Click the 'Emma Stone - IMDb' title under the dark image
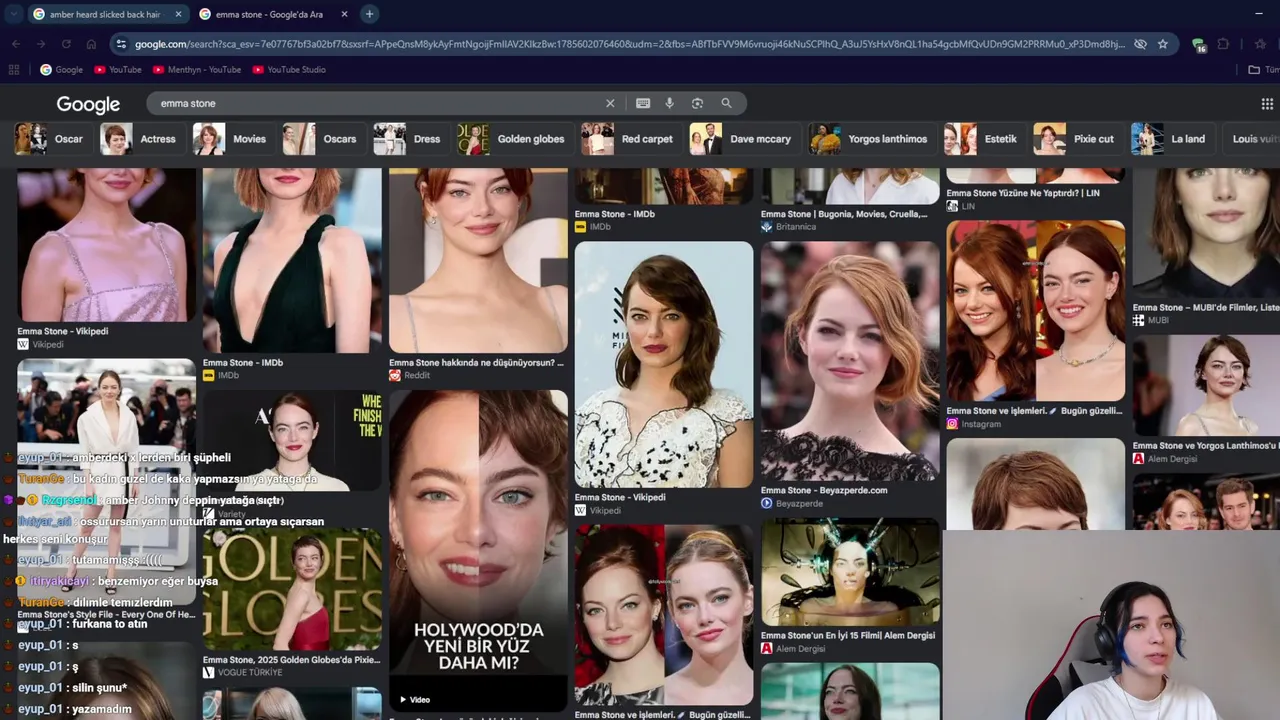The height and width of the screenshot is (720, 1280). tap(615, 214)
